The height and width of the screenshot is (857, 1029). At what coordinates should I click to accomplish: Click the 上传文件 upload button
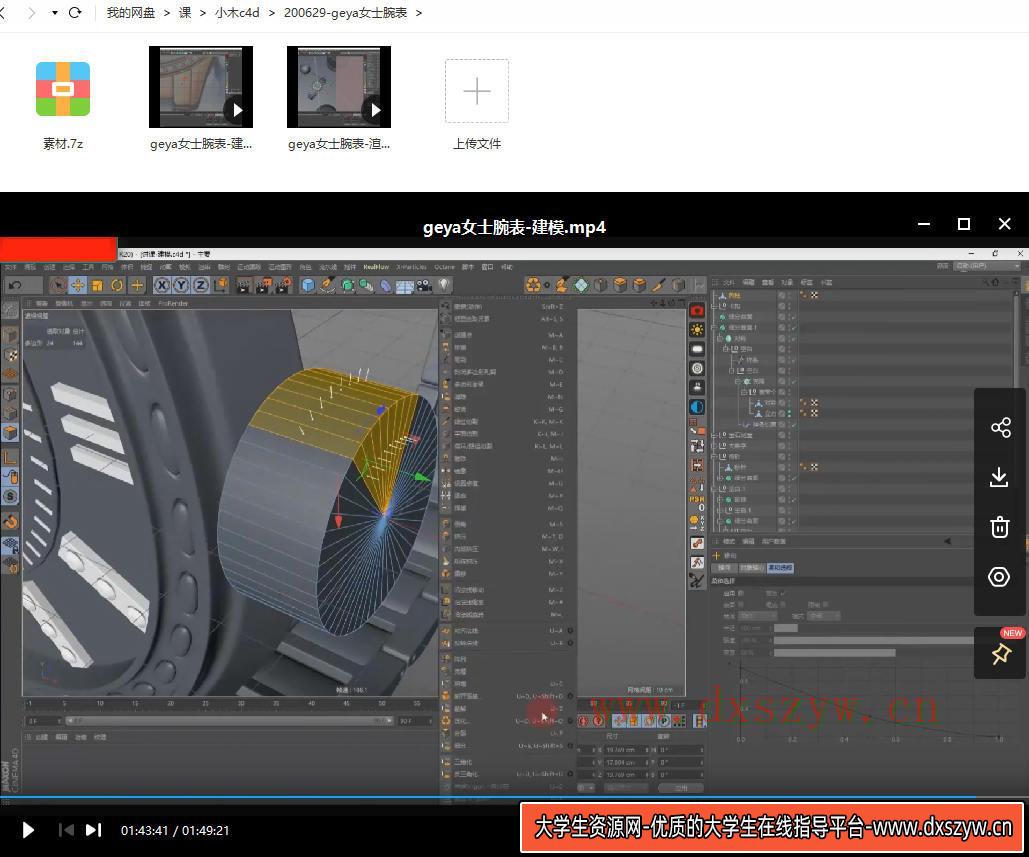477,91
